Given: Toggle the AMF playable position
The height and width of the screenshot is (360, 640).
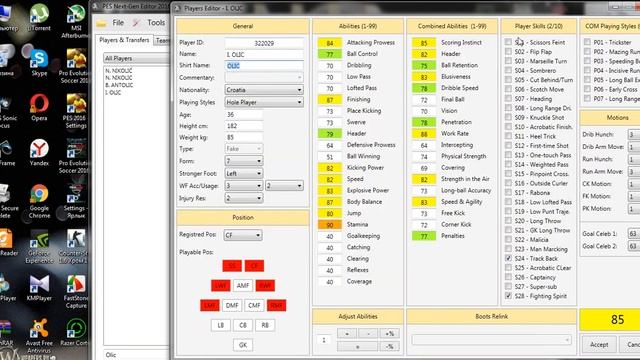Looking at the screenshot, I should point(243,286).
